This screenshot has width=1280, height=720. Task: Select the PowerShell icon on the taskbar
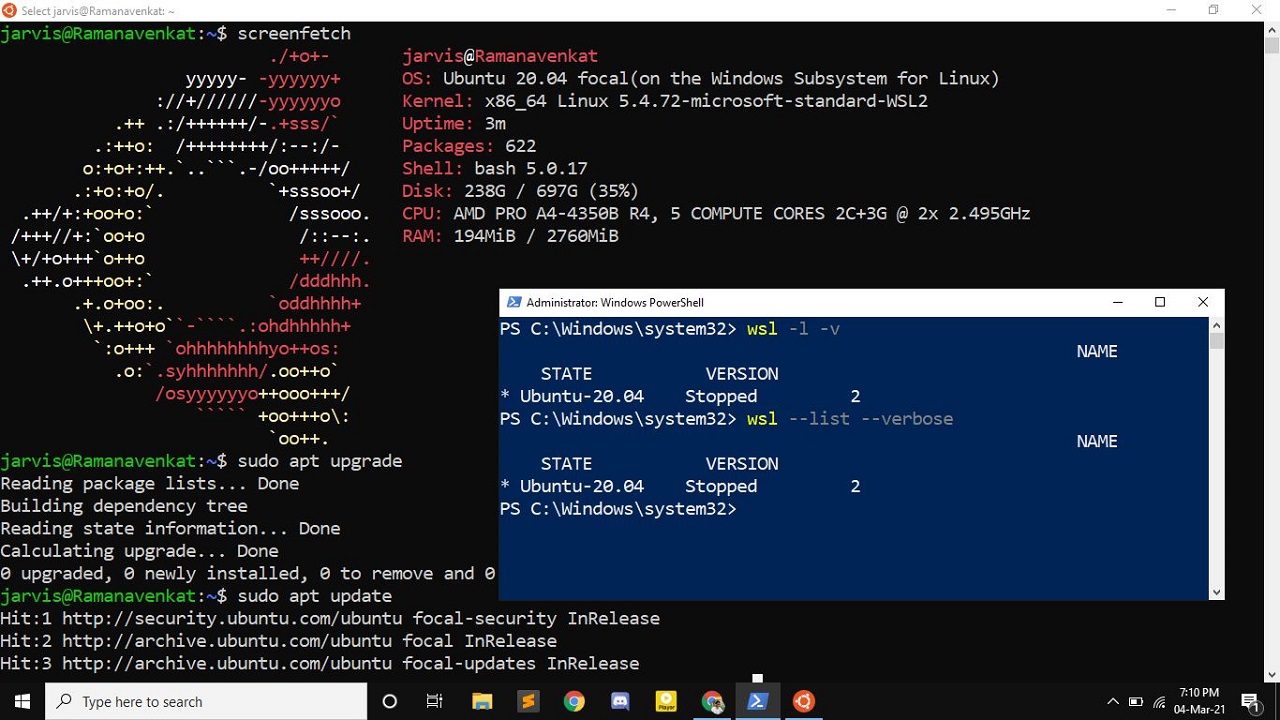tap(758, 701)
